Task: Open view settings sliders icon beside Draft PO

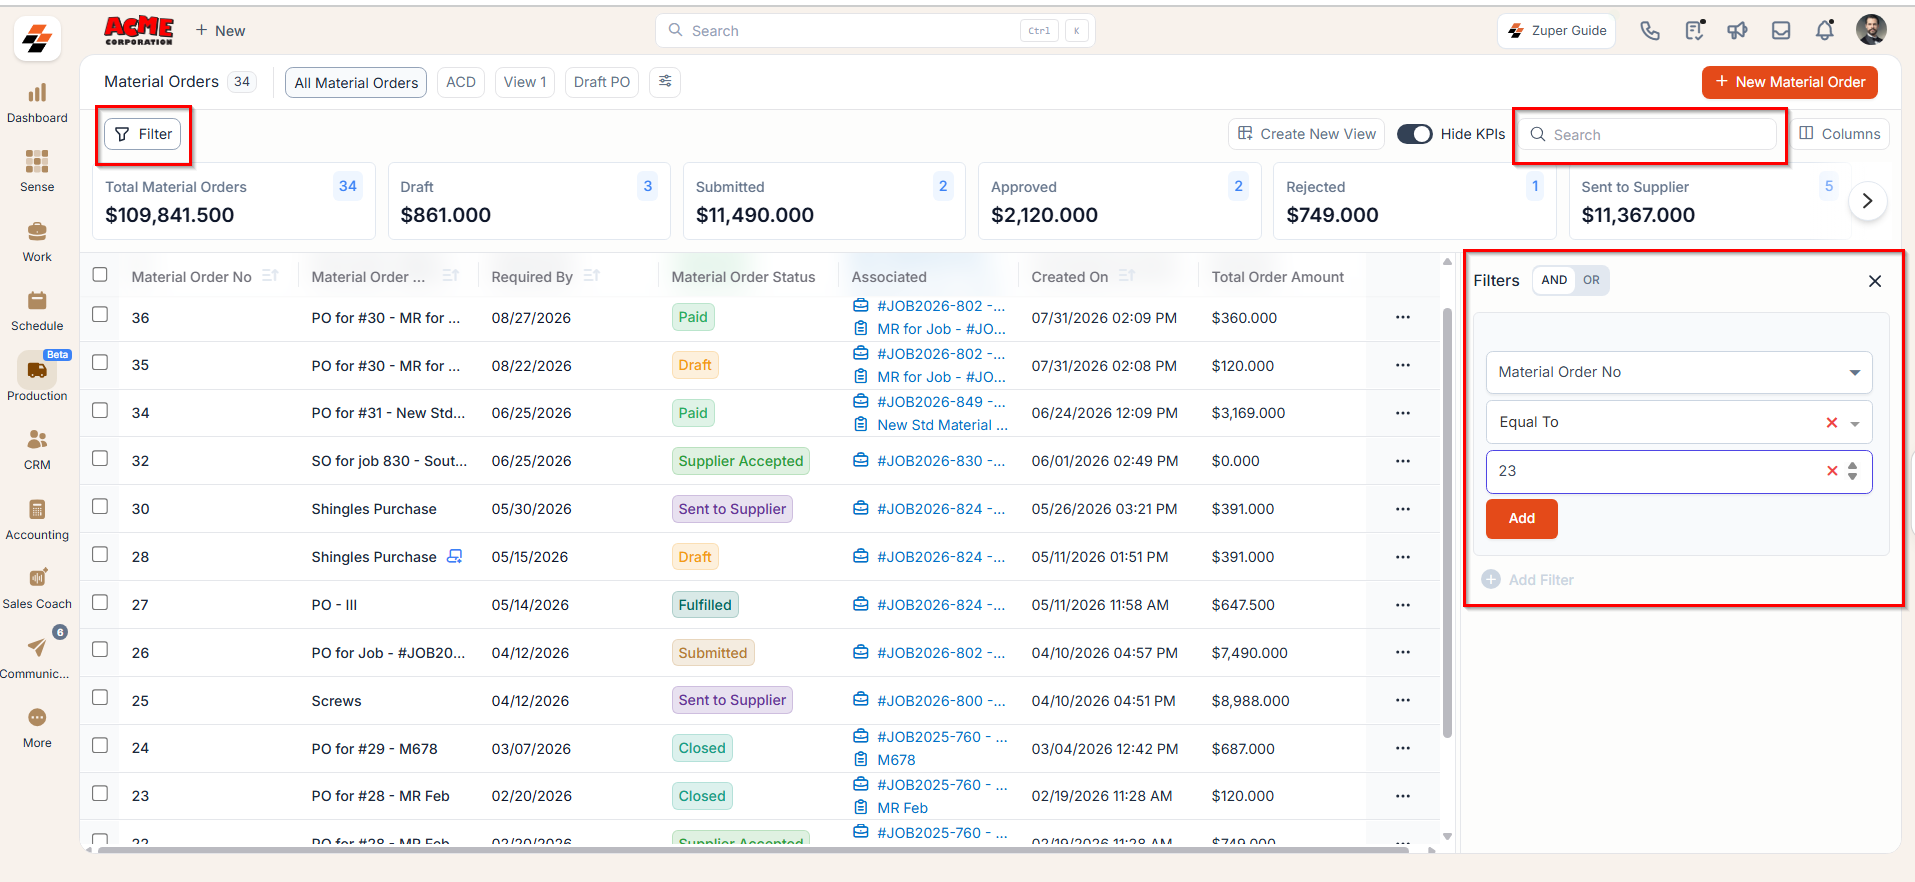Action: tap(665, 82)
